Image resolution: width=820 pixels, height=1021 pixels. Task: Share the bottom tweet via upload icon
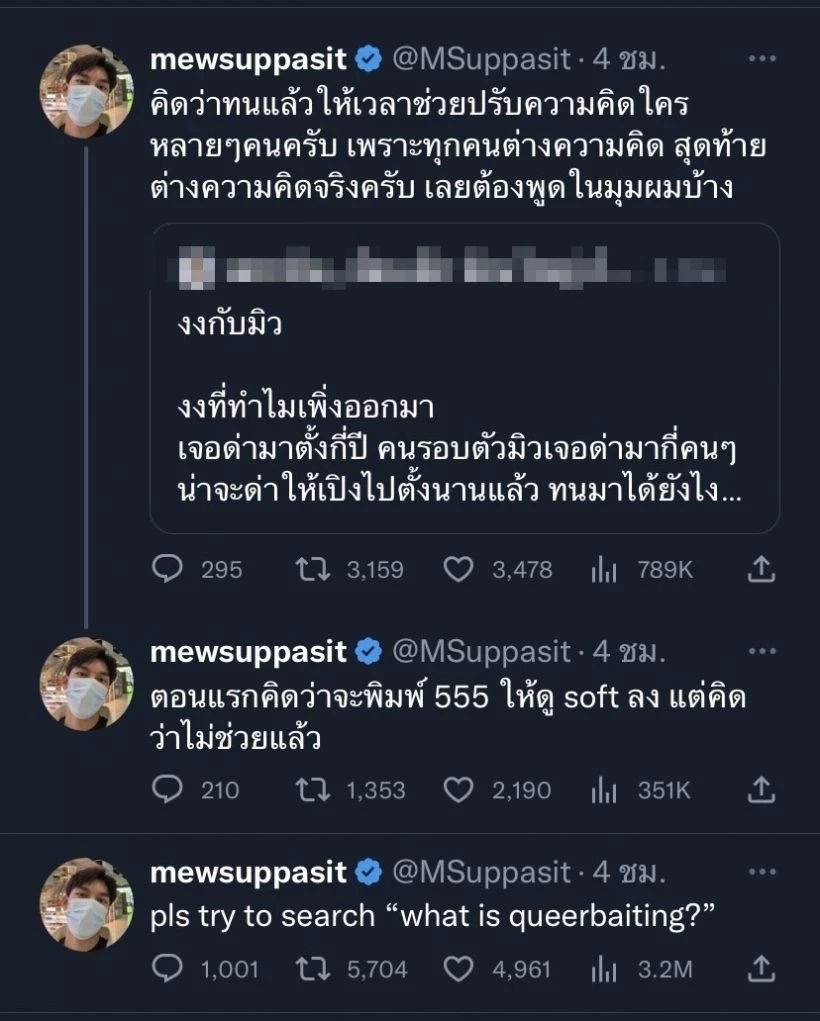pyautogui.click(x=762, y=969)
